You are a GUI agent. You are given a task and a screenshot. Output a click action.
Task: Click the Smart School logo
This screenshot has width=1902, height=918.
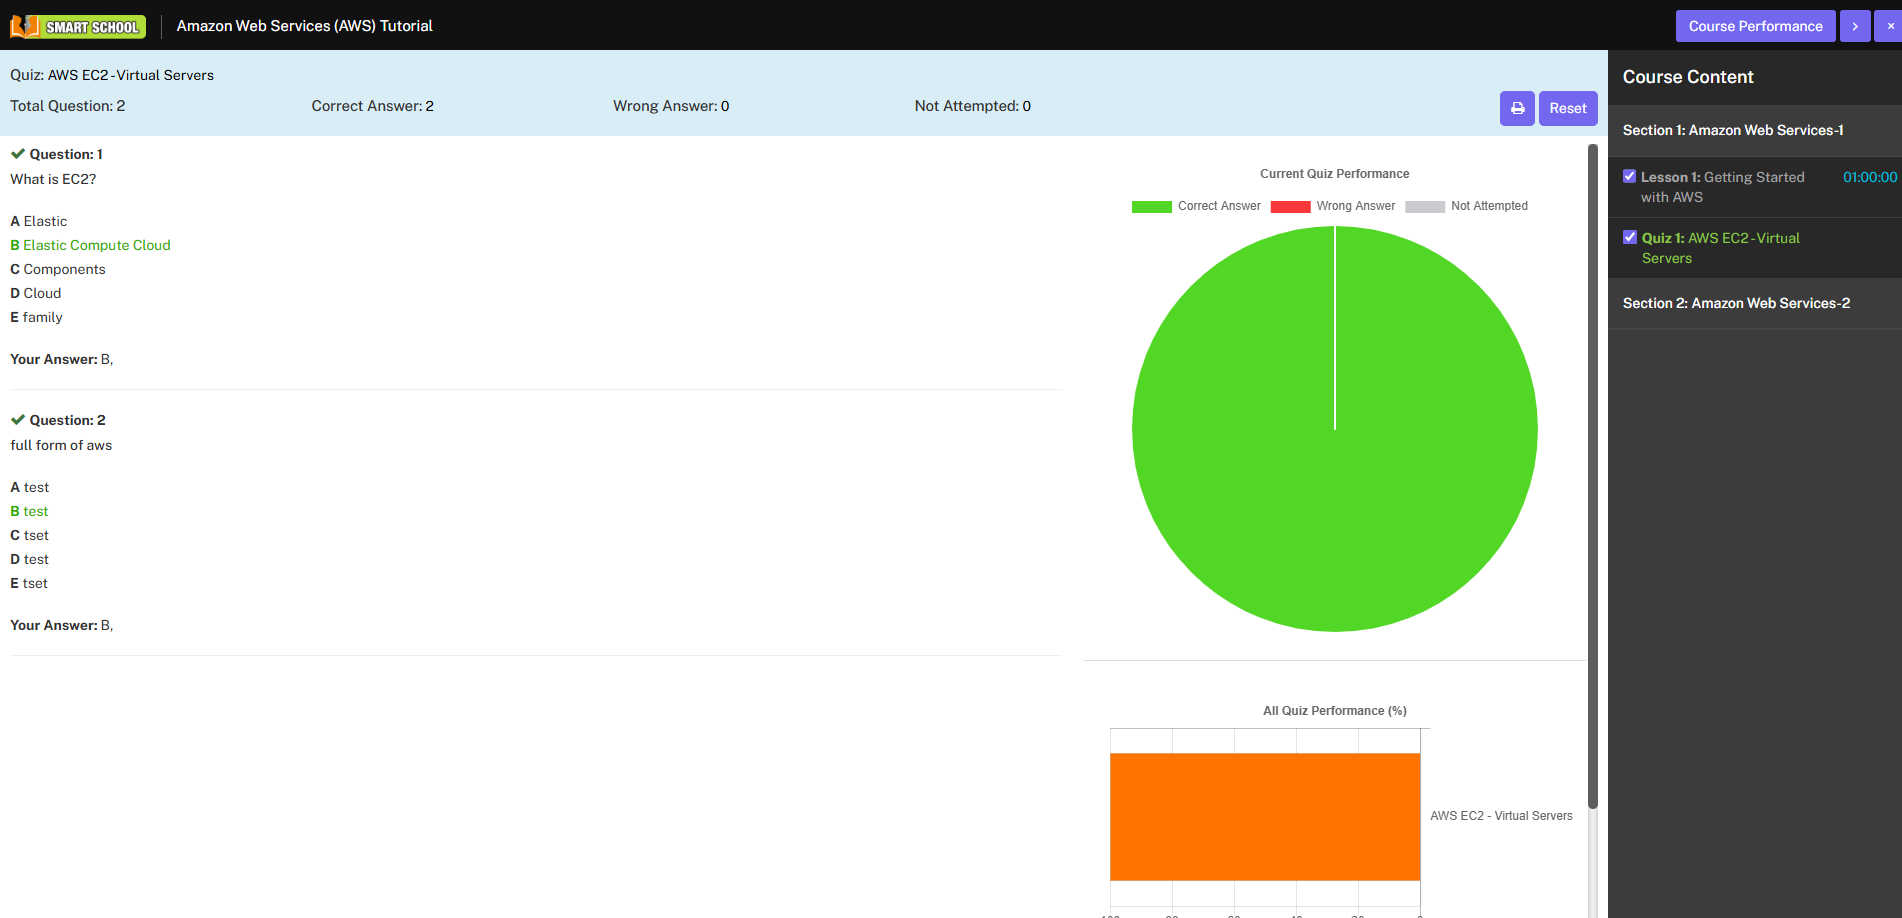pos(78,26)
